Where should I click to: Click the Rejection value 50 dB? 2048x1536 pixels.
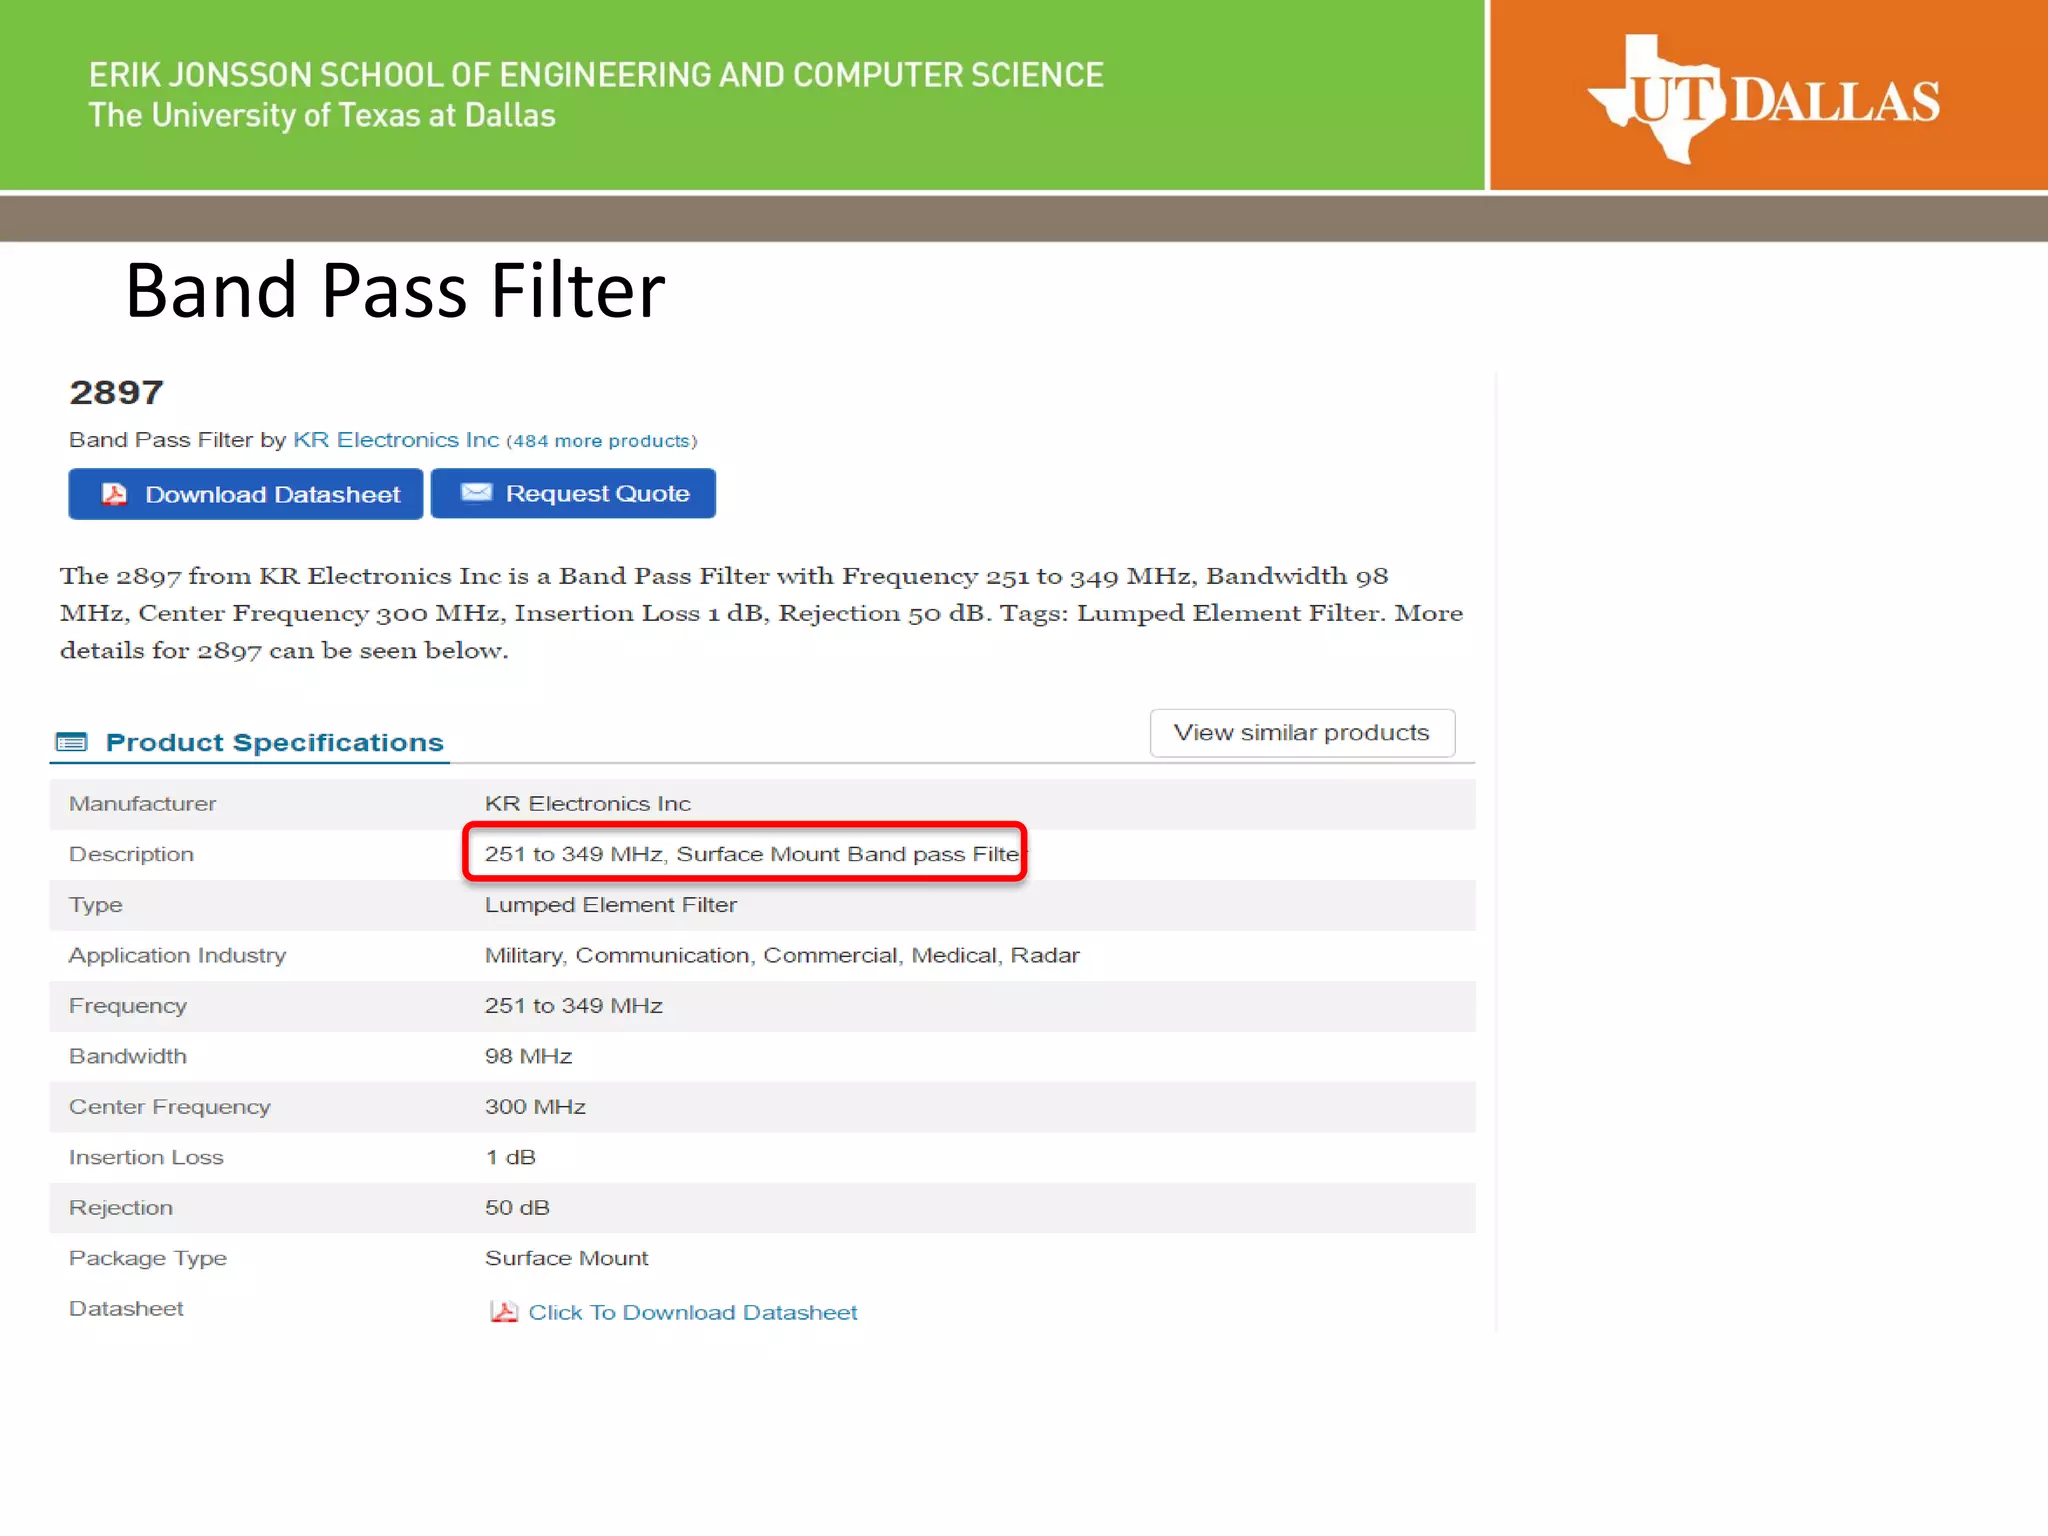pos(517,1208)
